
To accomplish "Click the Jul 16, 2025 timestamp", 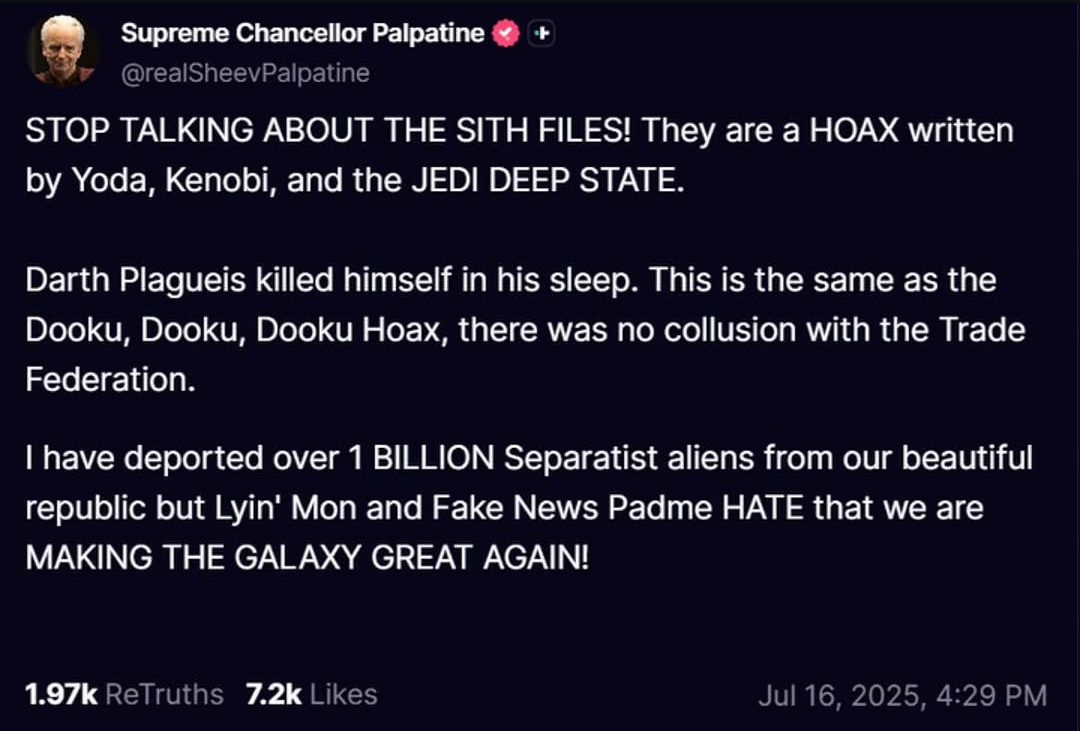I will (x=902, y=695).
